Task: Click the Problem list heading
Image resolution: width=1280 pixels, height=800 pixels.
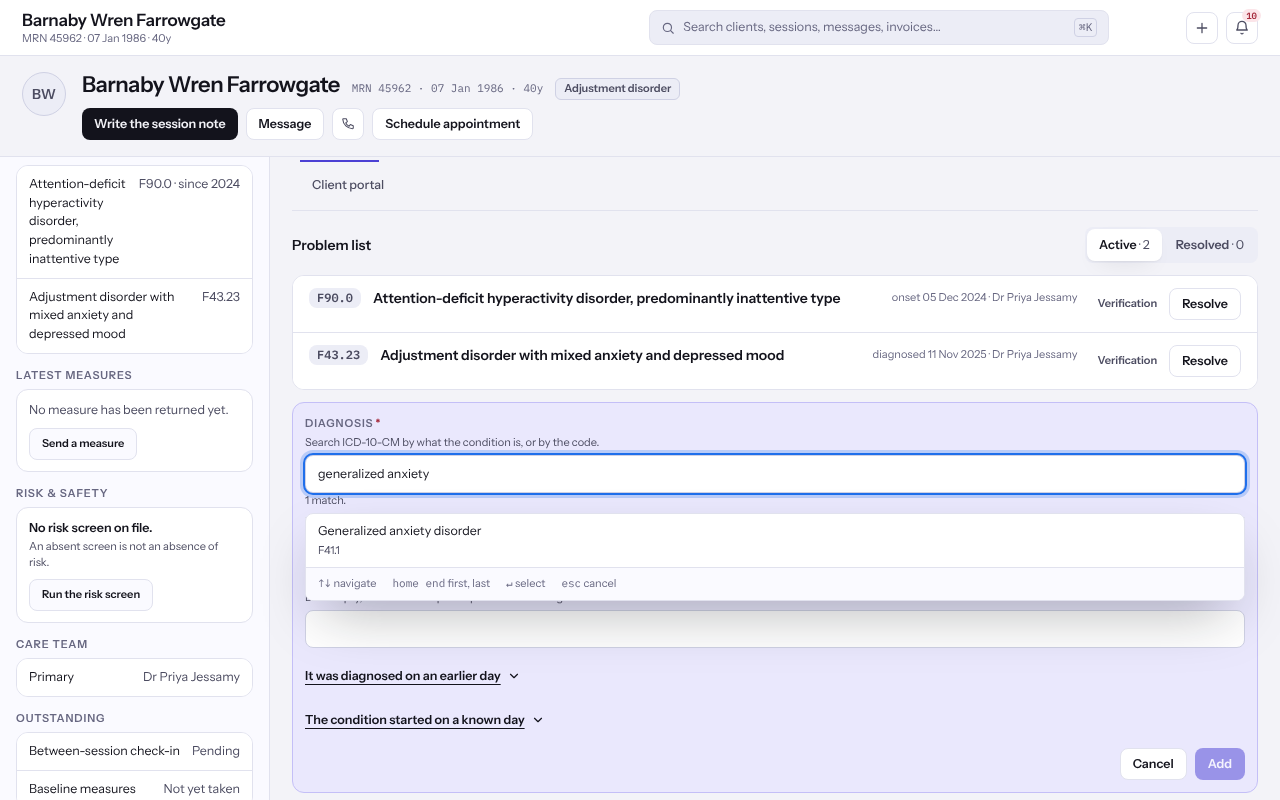Action: (332, 245)
